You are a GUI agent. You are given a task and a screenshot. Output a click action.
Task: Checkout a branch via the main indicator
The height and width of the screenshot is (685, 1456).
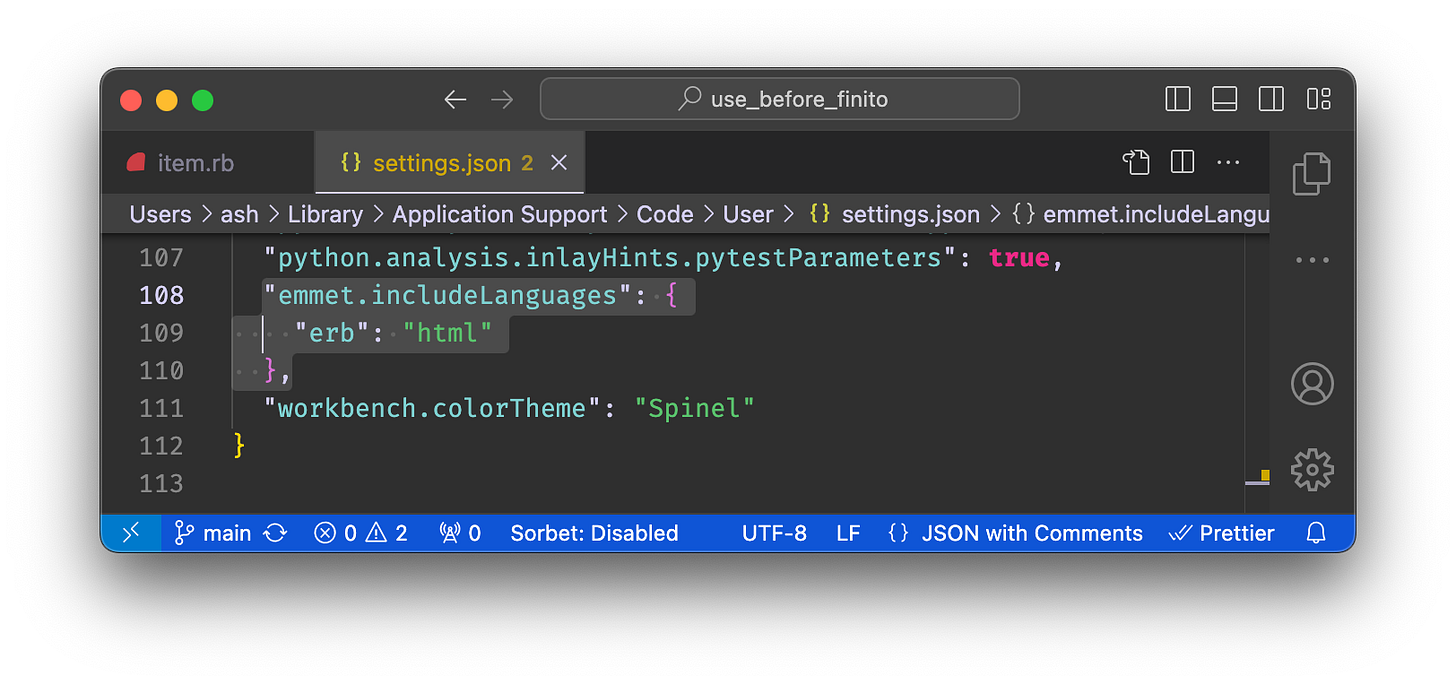pos(212,533)
